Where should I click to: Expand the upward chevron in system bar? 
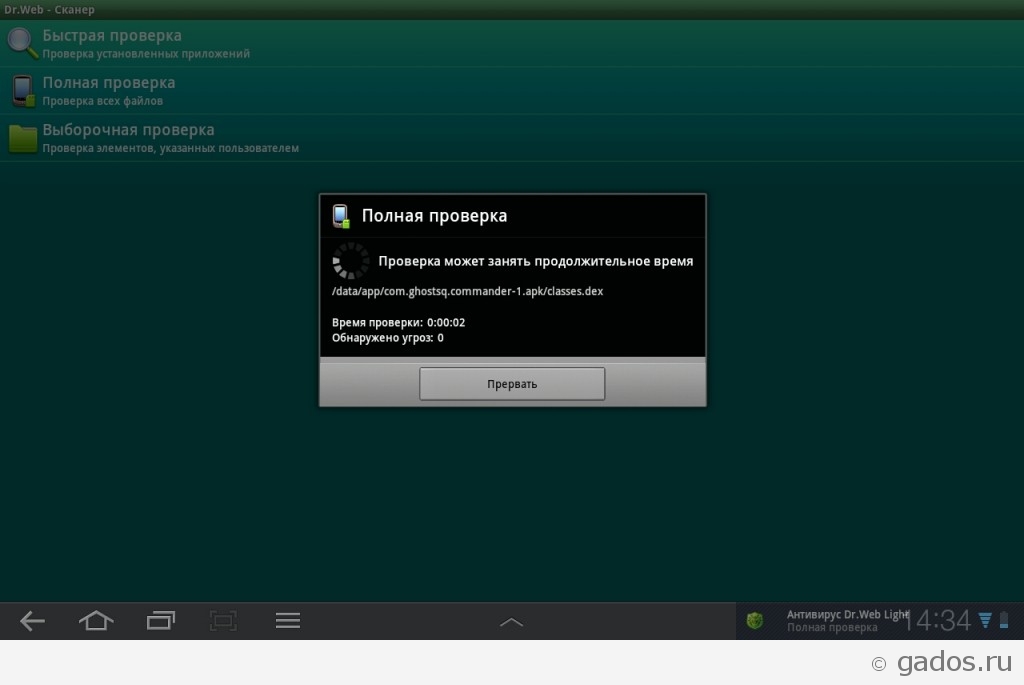511,622
